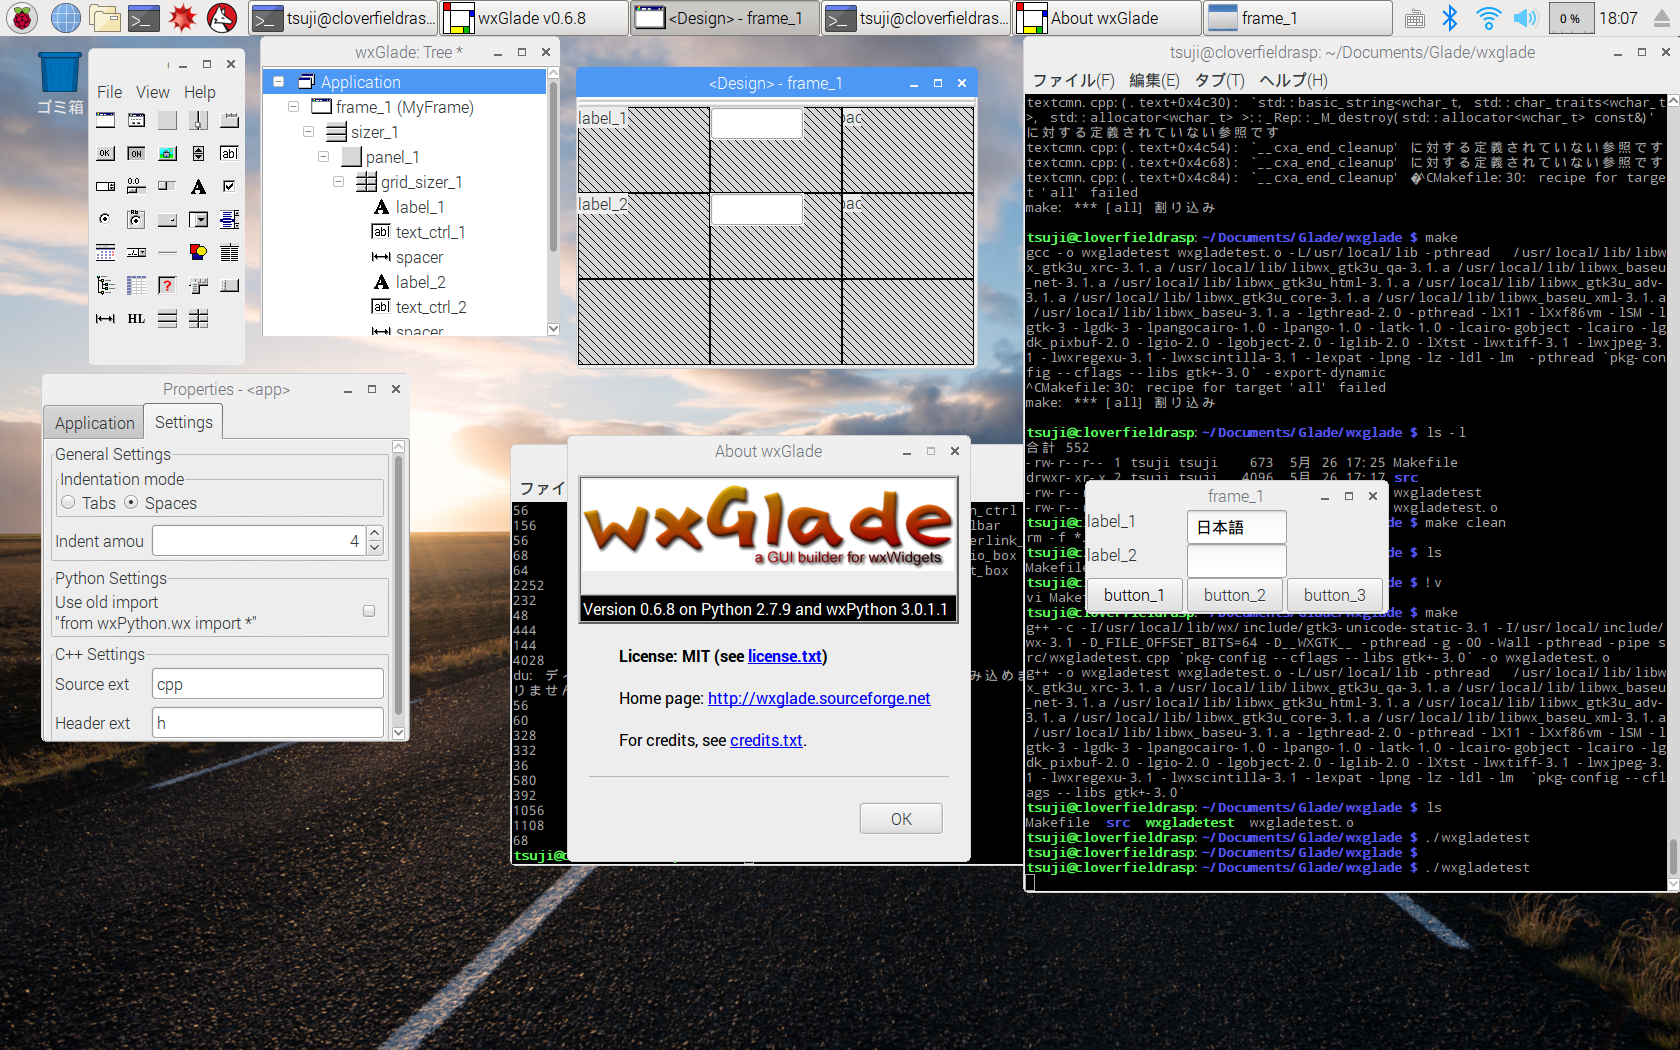Add a ComboBox widget from the palette
1680x1050 pixels.
coord(198,220)
